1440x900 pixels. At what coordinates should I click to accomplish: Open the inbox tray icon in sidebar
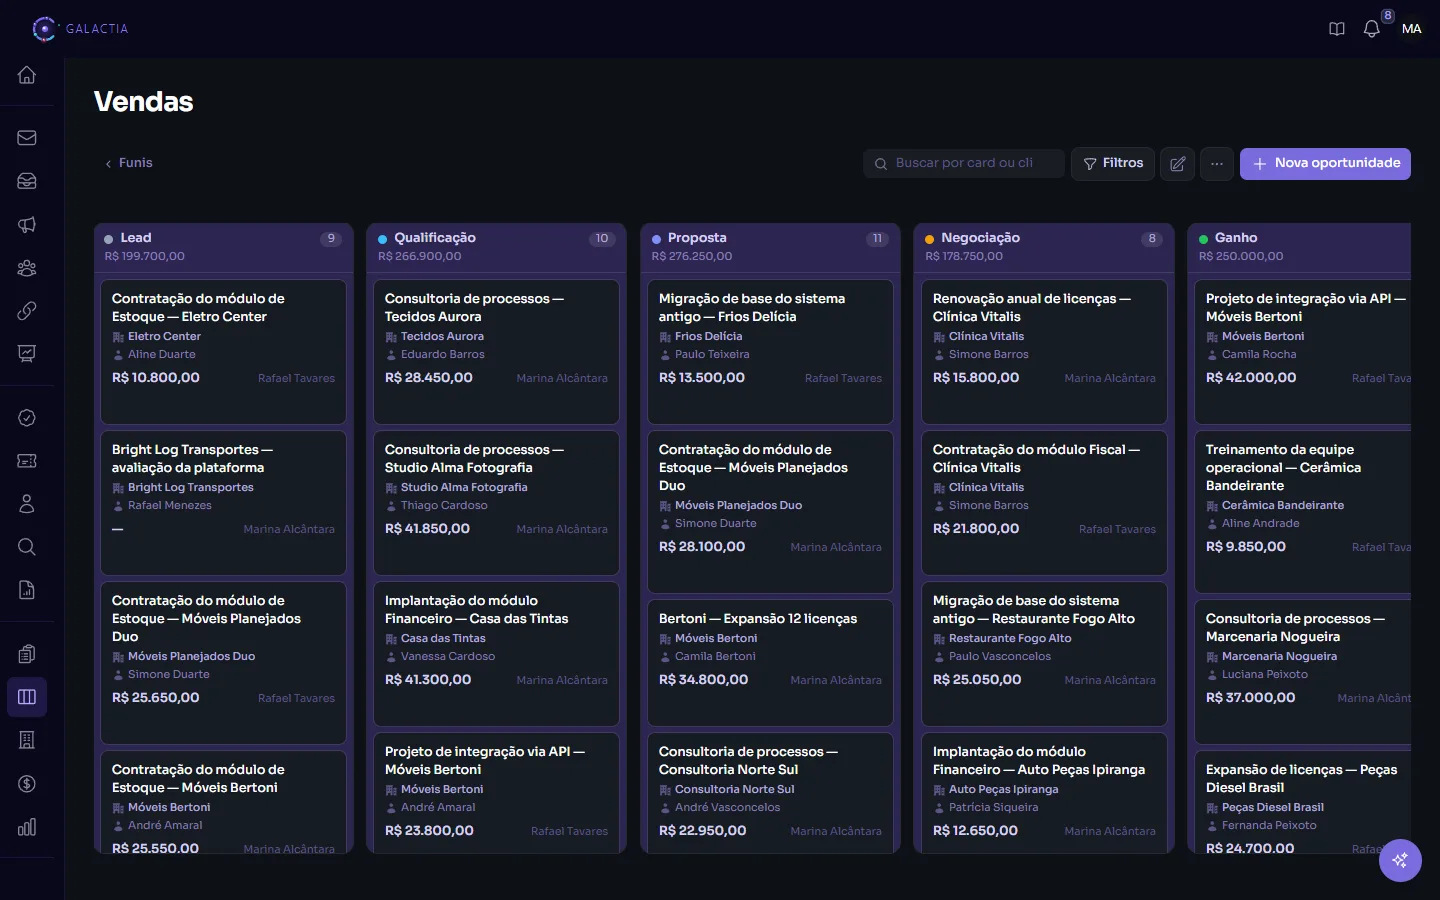27,181
